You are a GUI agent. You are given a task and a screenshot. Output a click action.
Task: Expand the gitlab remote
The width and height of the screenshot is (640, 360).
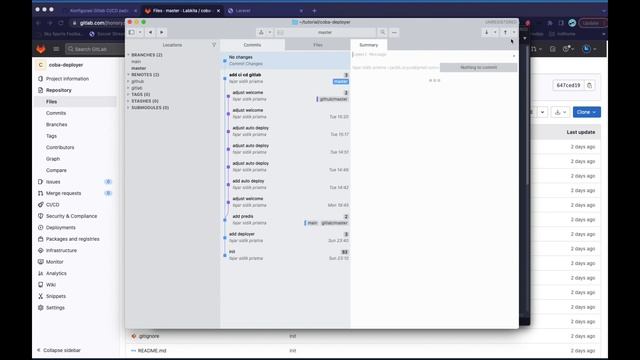(x=129, y=88)
